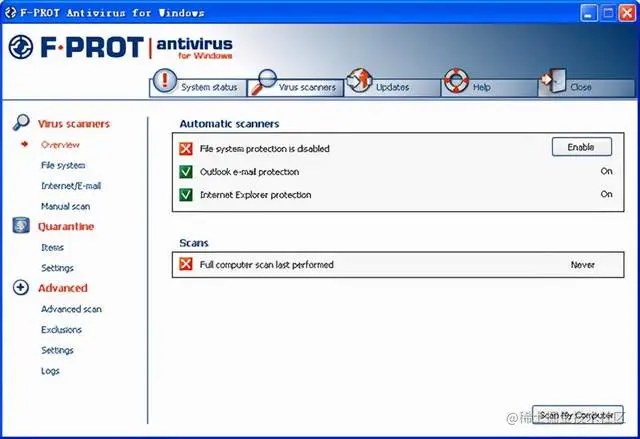
Task: Click the Quarantine icon in the sidebar
Action: (21, 225)
